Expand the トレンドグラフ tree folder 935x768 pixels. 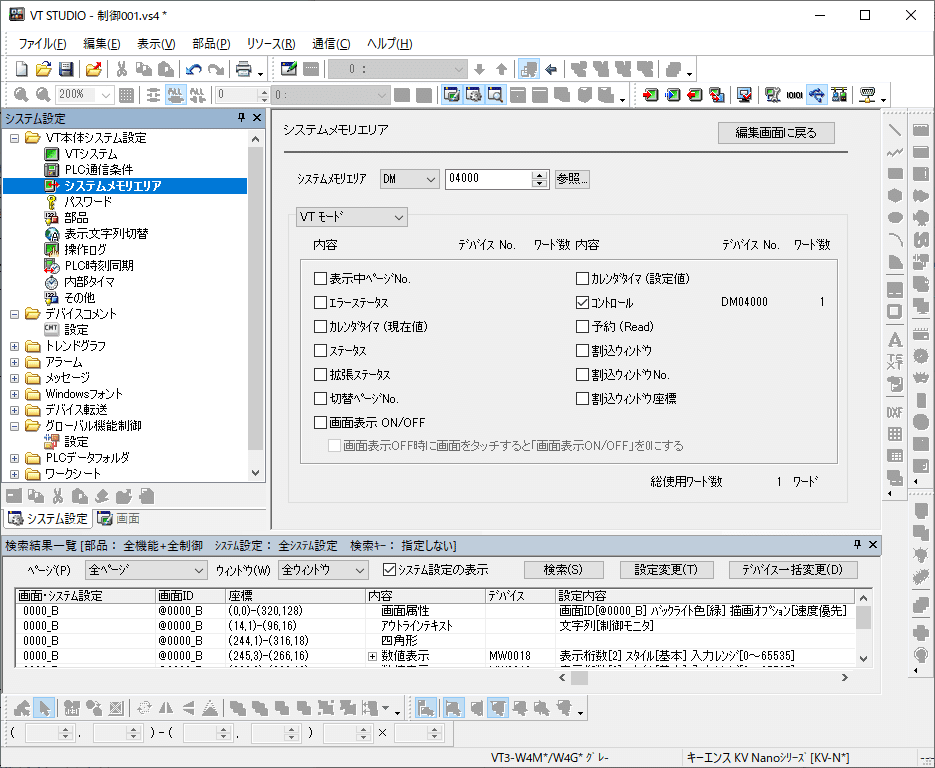pos(14,346)
